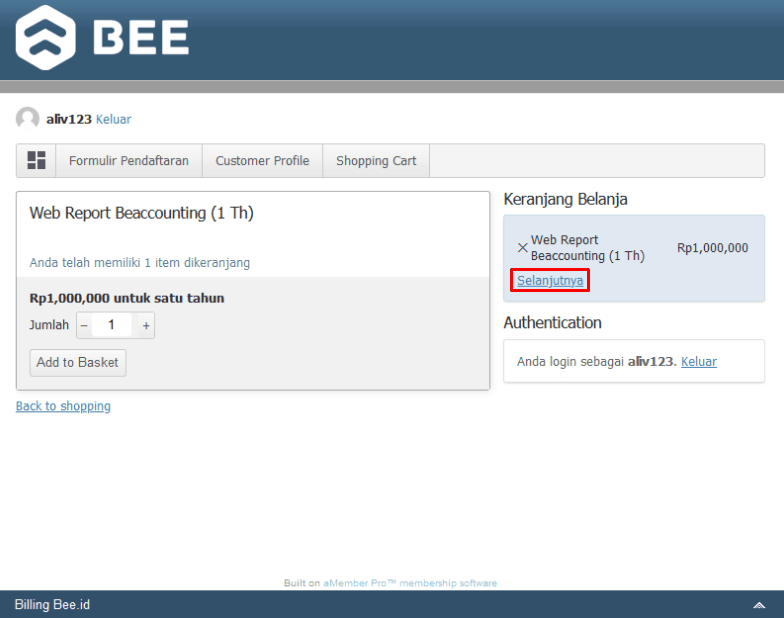The image size is (784, 618).
Task: Click the Web Report Beaccounting (1 Th) heading
Action: point(142,213)
